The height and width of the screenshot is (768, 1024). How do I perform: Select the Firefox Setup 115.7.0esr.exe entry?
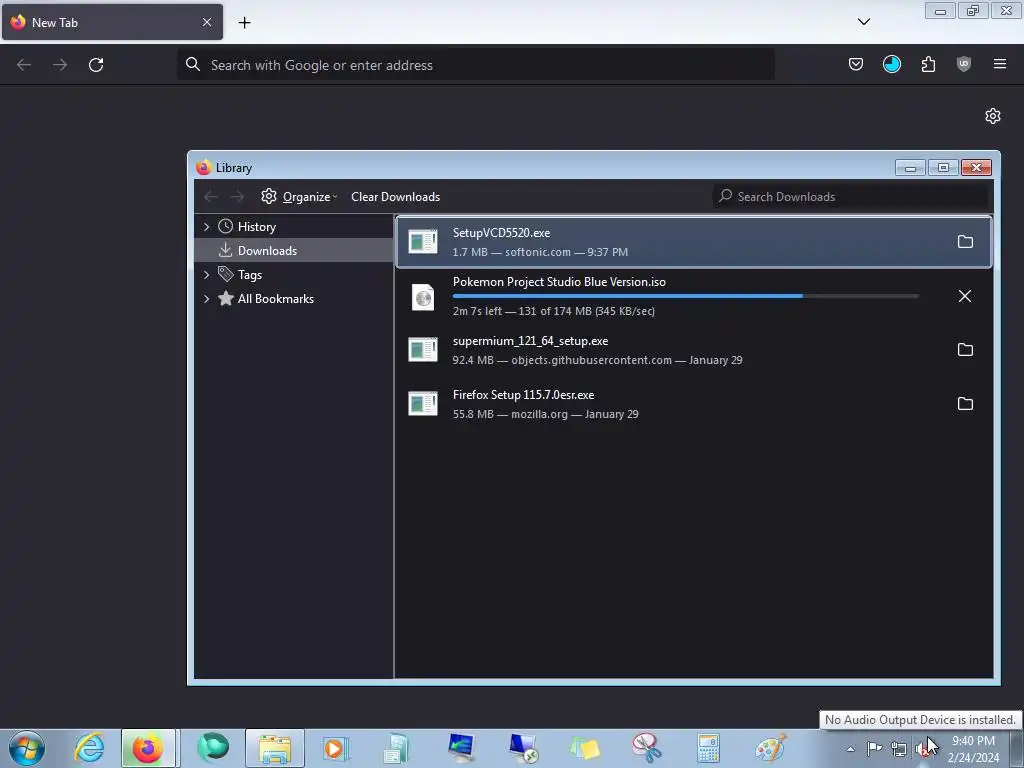click(694, 404)
